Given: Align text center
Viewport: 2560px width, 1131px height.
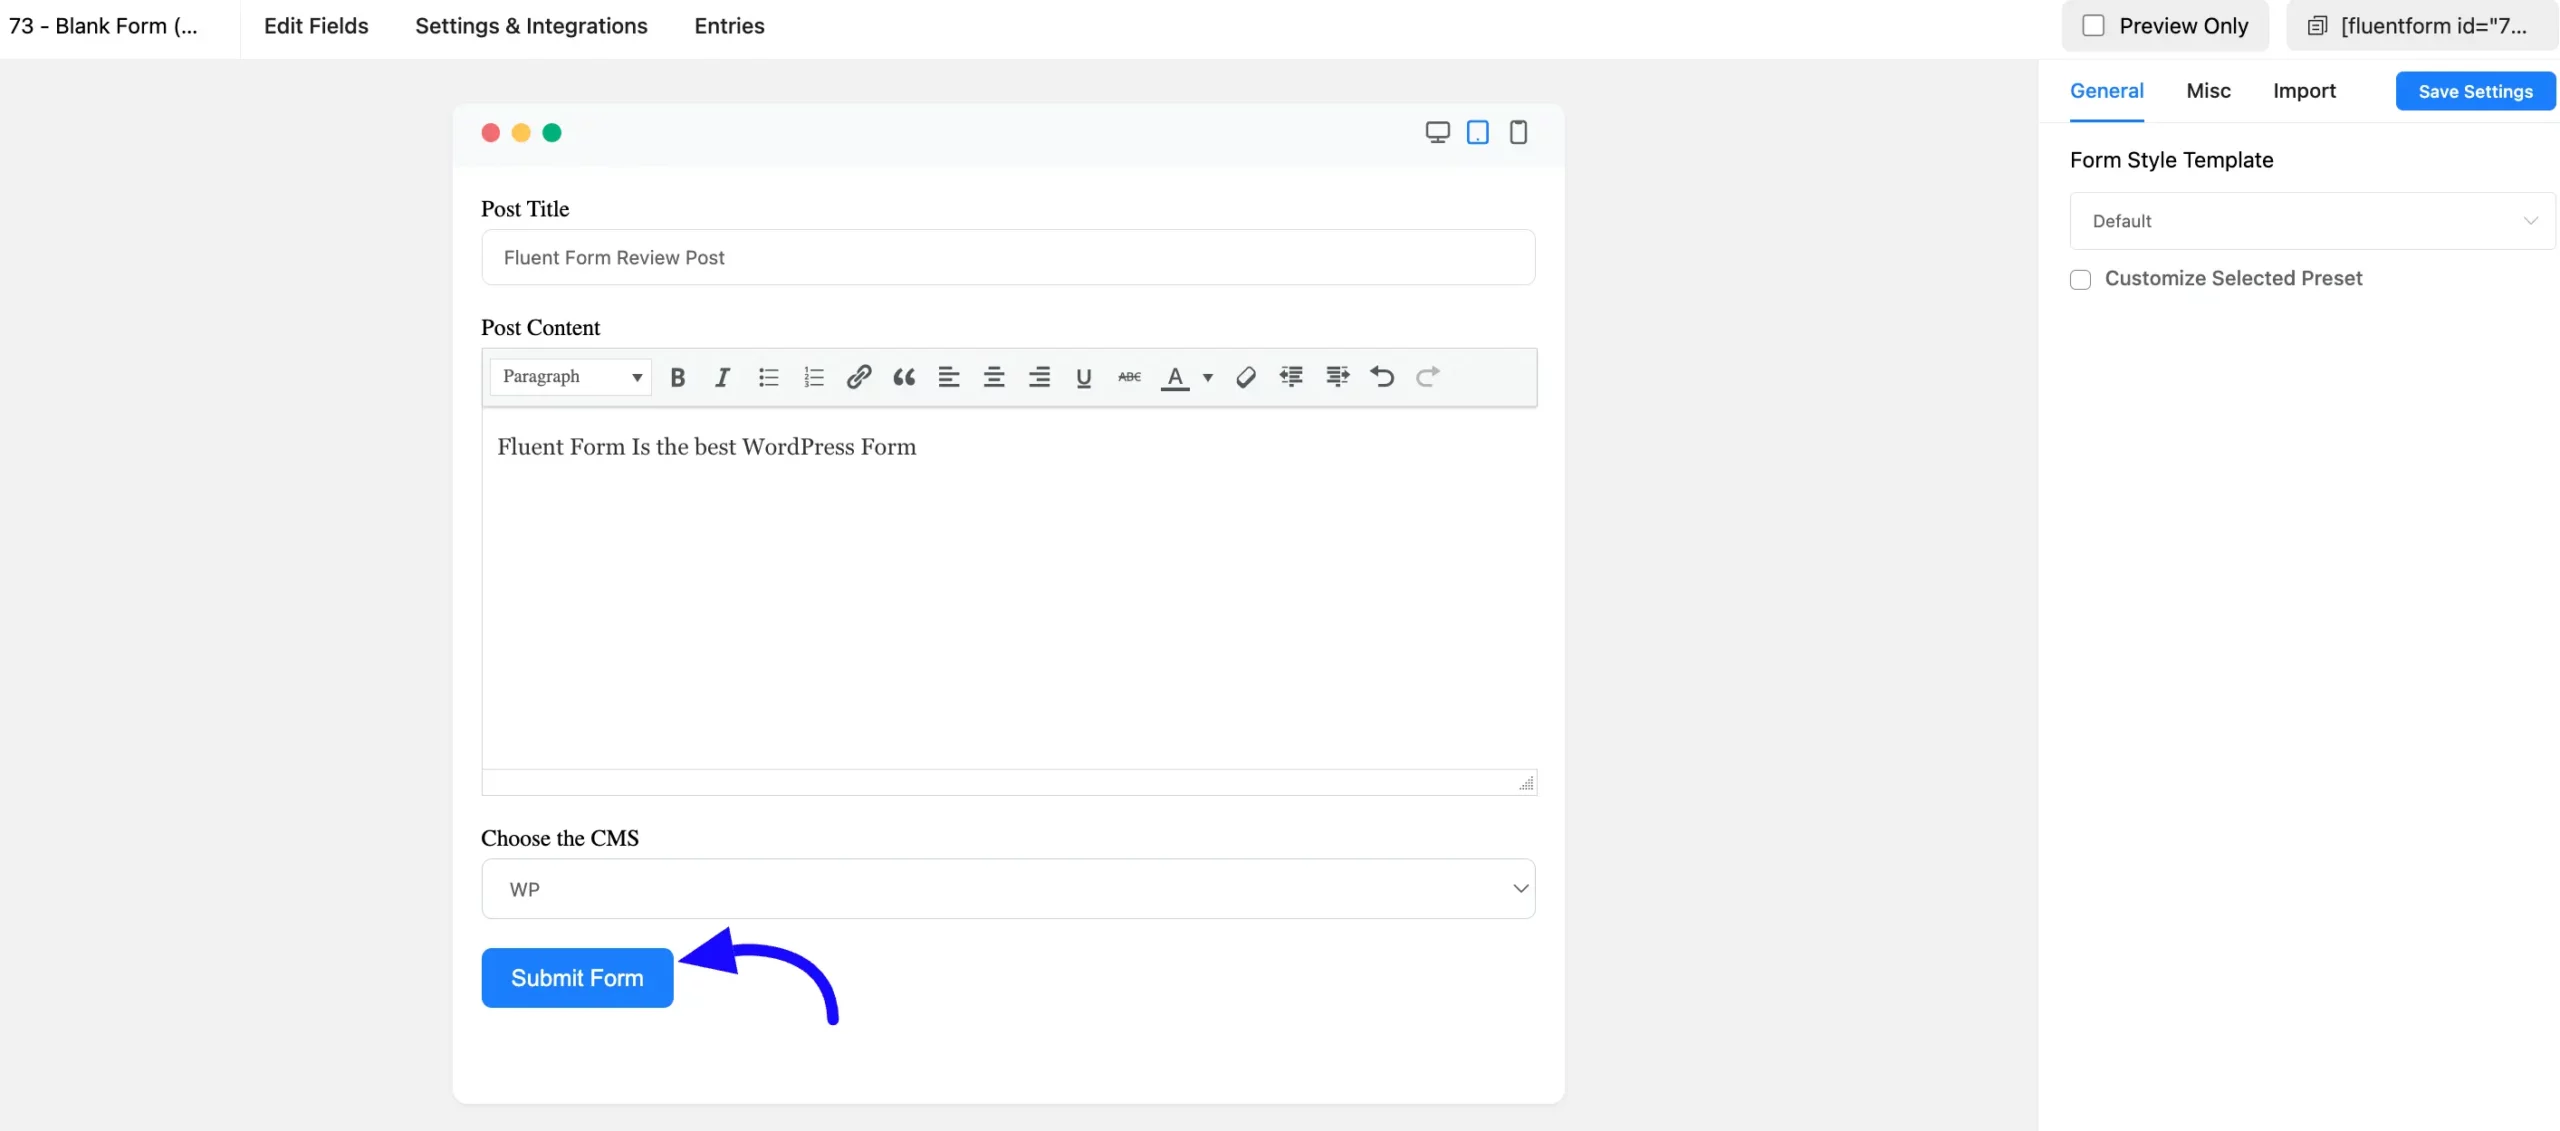Looking at the screenshot, I should [994, 377].
